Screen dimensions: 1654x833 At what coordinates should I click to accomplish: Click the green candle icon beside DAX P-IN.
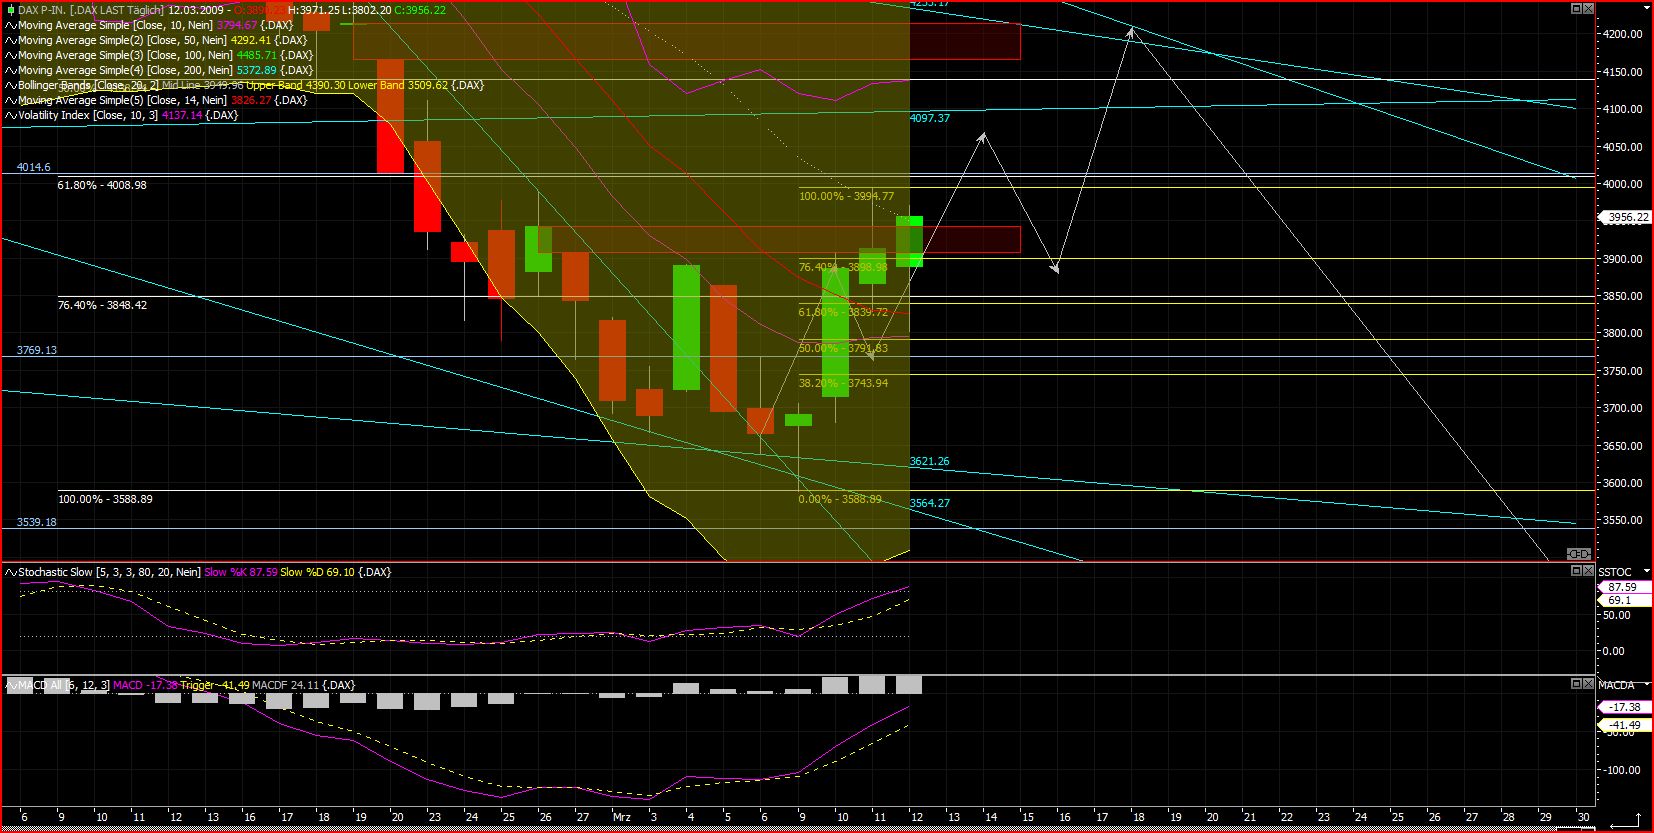tap(10, 10)
